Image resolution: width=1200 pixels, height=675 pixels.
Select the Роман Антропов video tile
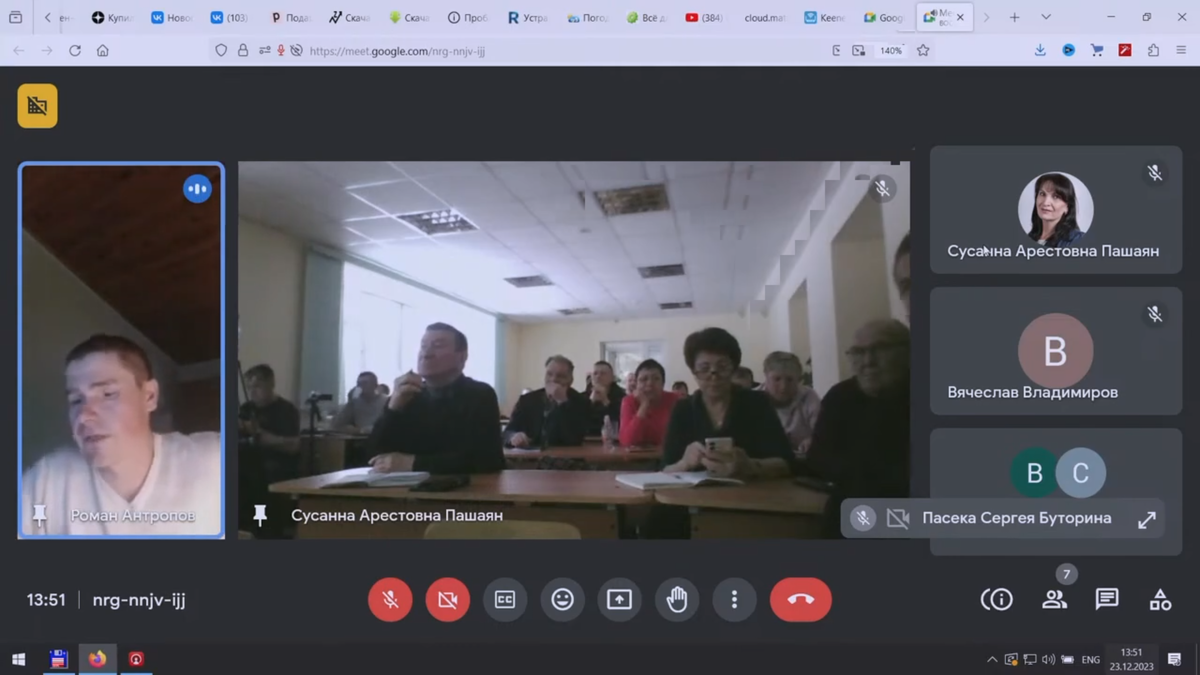pos(121,351)
